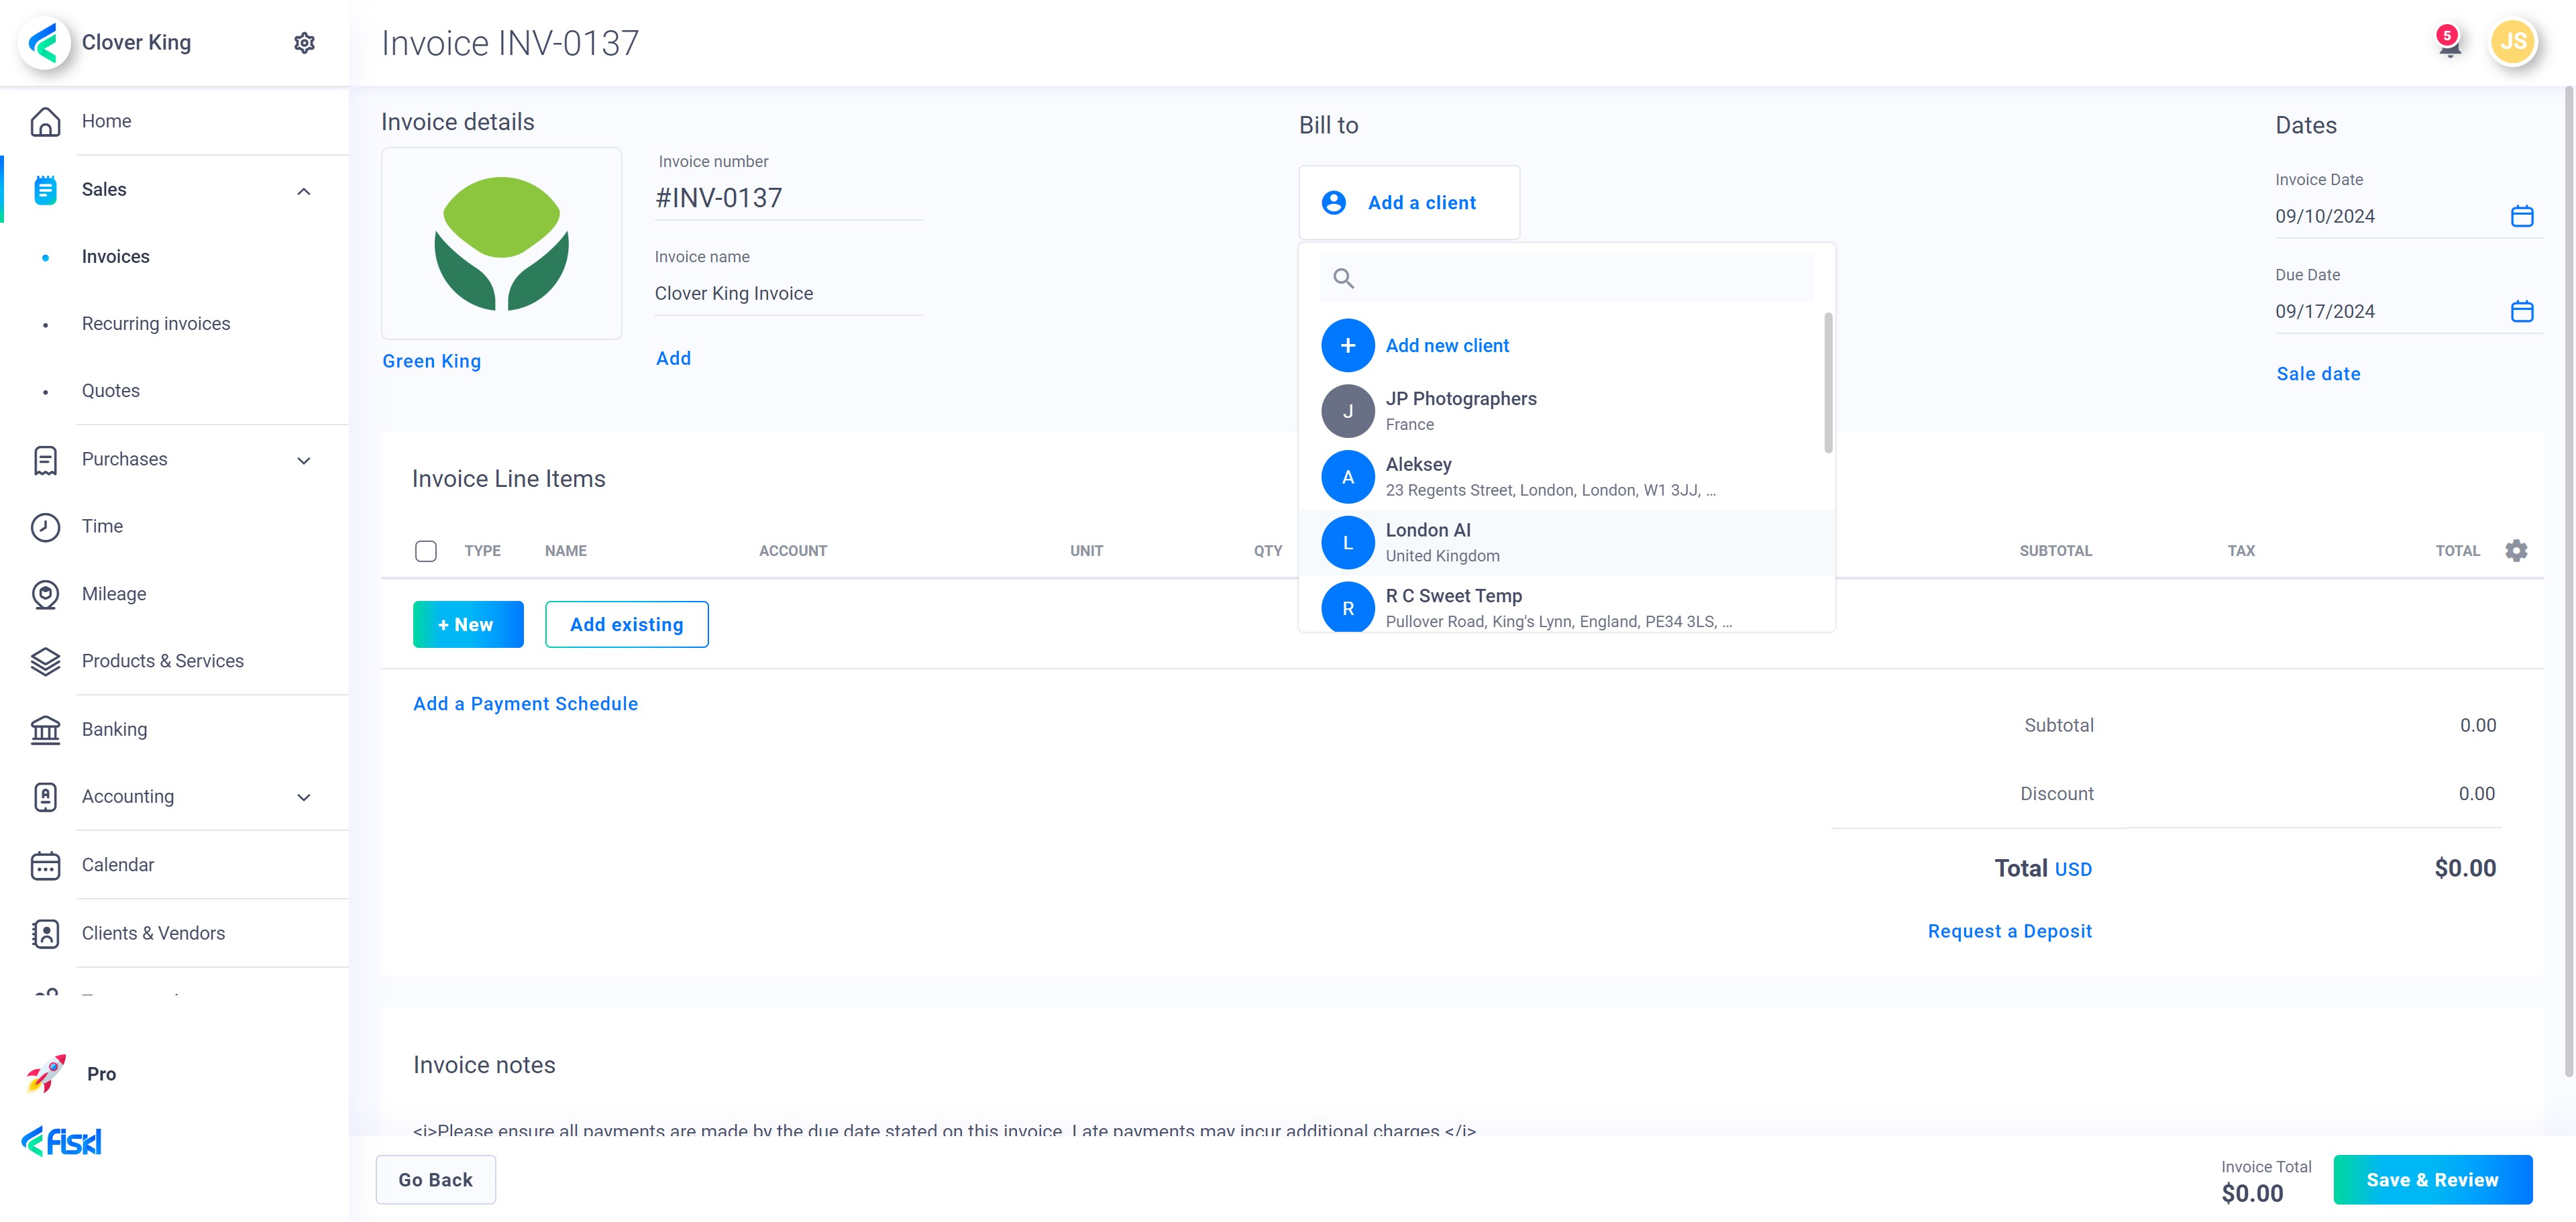Click Save & Review
Viewport: 2576px width, 1222px height.
click(2433, 1180)
